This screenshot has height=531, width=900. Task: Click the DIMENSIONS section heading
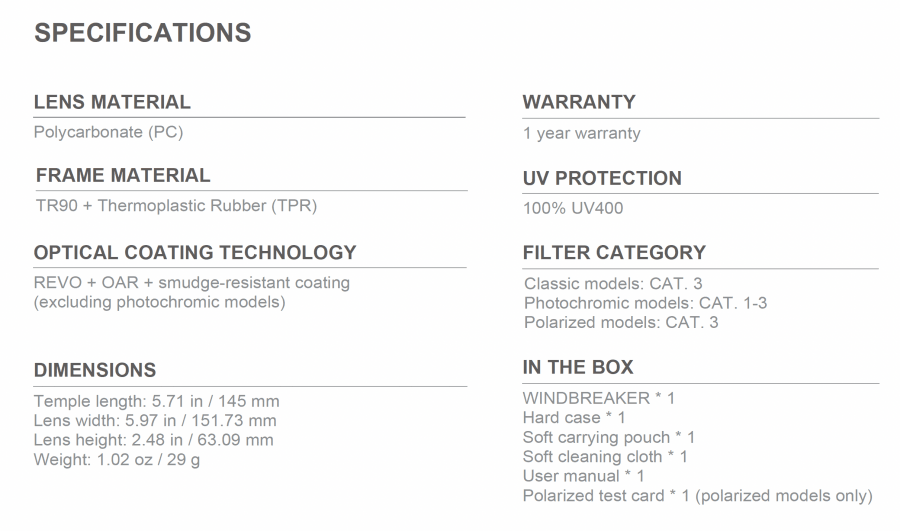tap(95, 370)
